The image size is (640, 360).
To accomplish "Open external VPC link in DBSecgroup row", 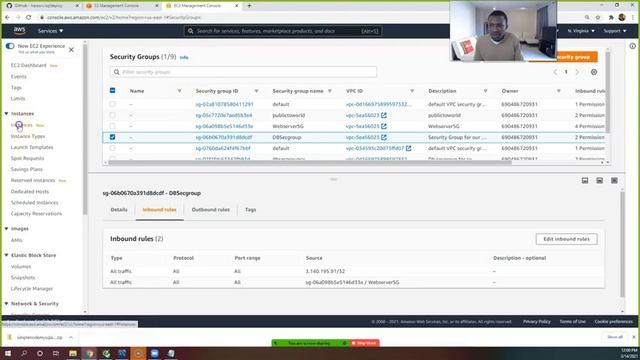I will click(384, 137).
